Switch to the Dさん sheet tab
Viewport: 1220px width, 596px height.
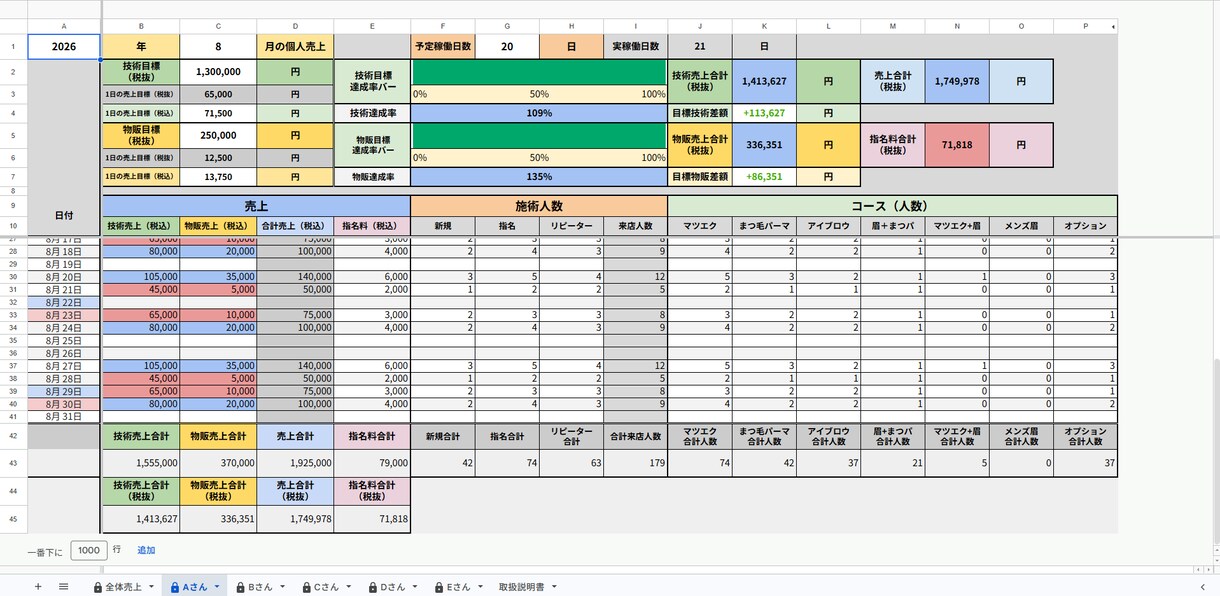pyautogui.click(x=392, y=587)
